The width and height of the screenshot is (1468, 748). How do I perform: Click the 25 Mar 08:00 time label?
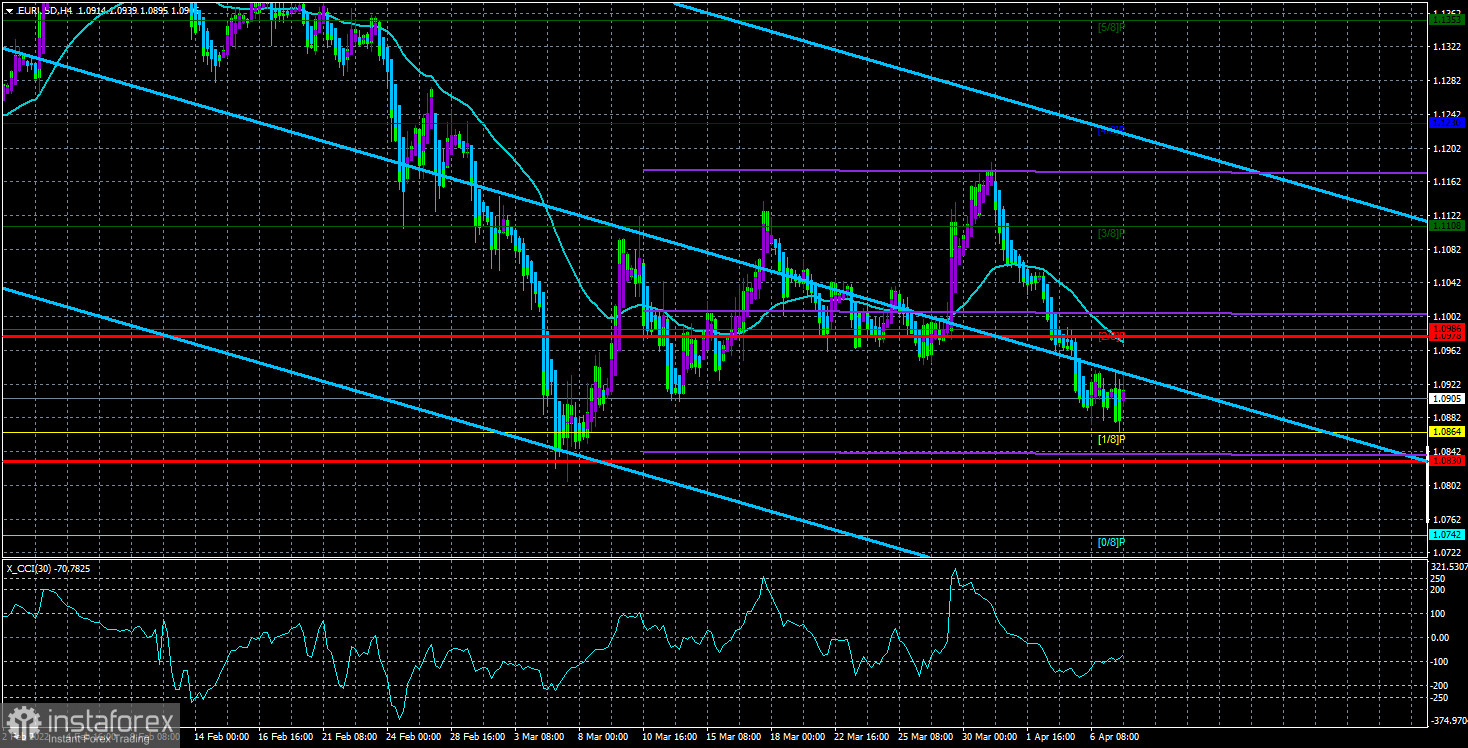coord(925,737)
